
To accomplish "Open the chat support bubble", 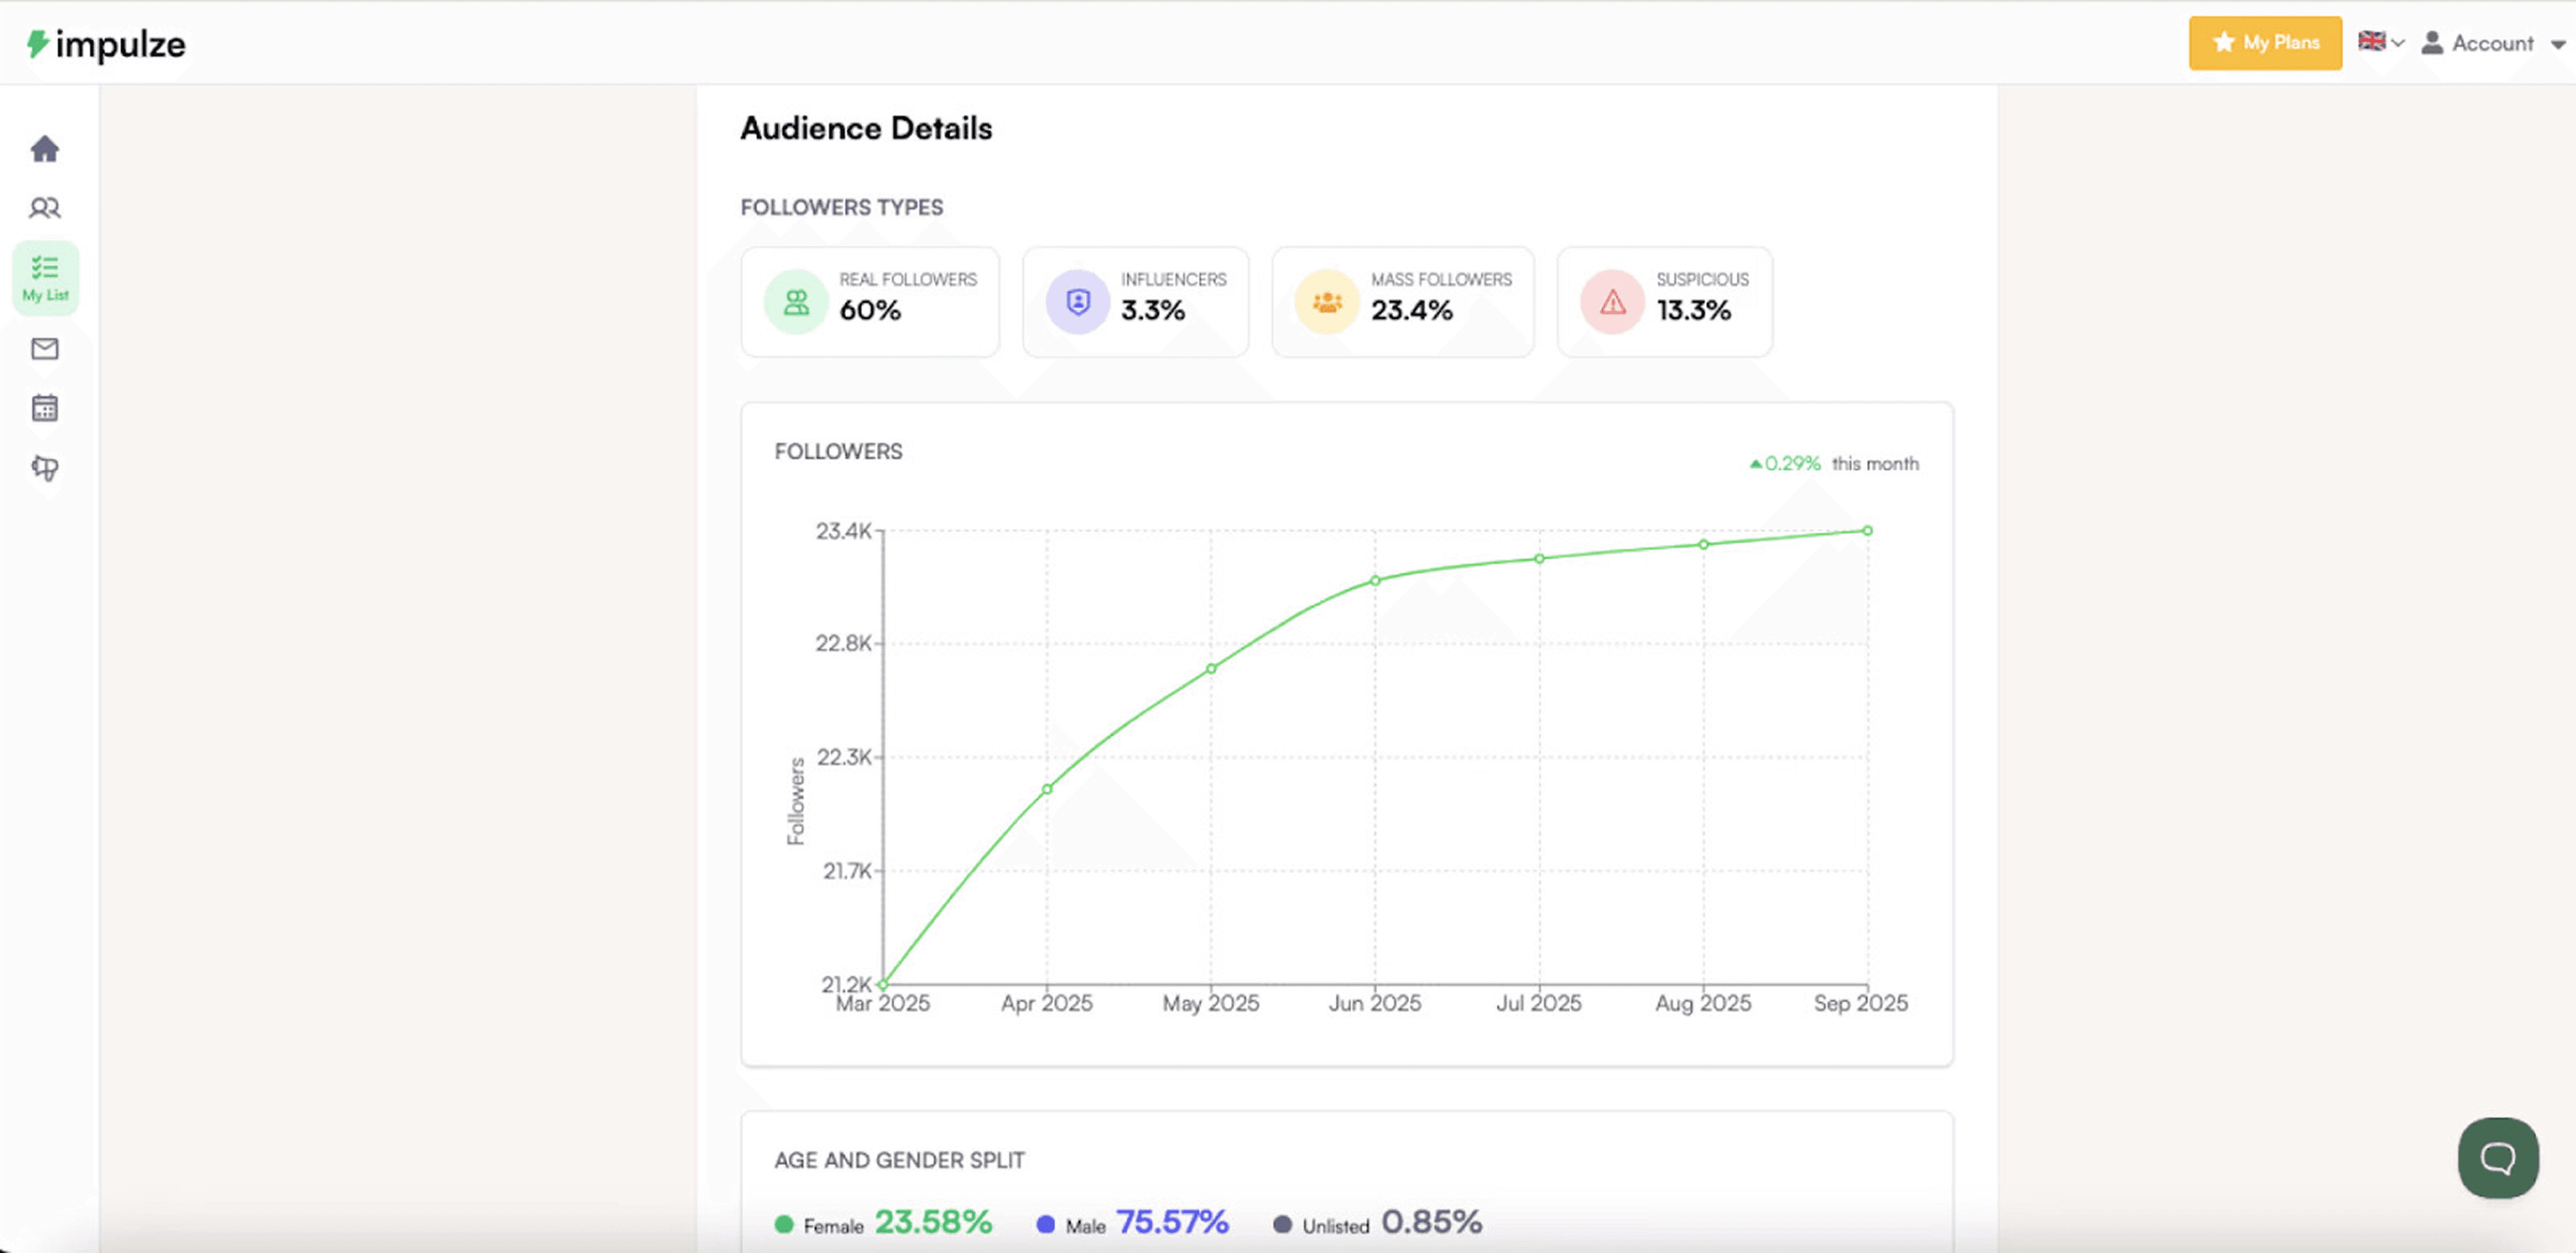I will pyautogui.click(x=2497, y=1158).
